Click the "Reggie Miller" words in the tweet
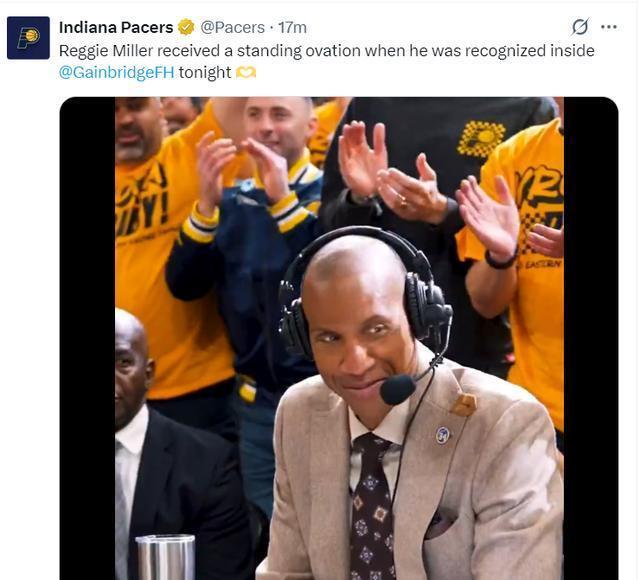 (106, 51)
